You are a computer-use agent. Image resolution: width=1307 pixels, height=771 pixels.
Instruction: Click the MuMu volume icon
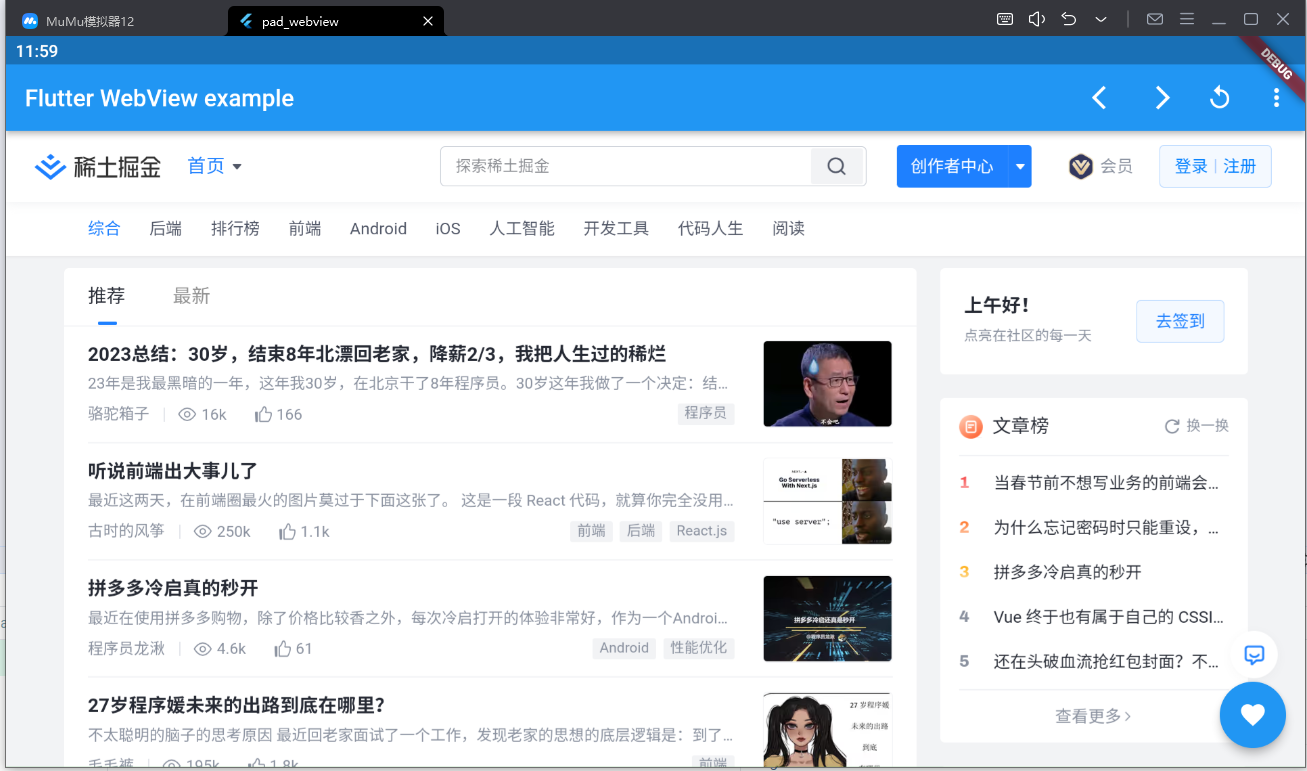click(1036, 19)
